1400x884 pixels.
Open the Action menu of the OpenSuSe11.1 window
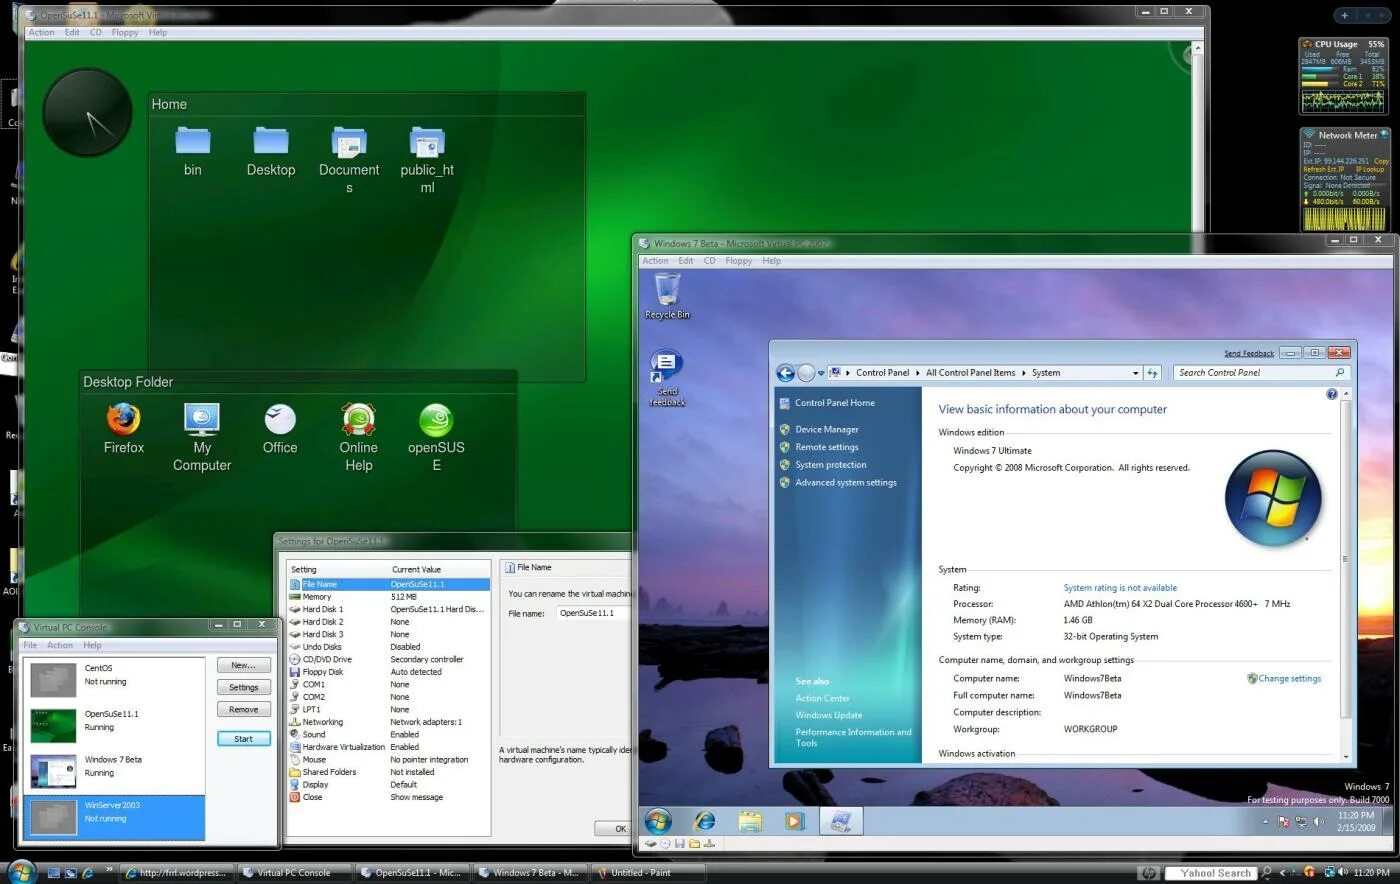pos(41,33)
